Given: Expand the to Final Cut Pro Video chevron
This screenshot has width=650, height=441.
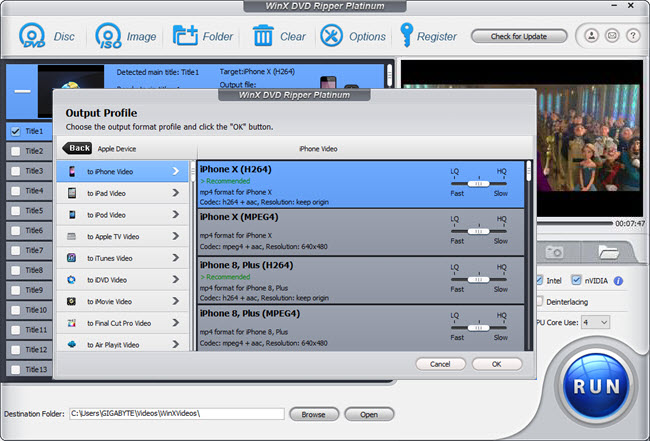Looking at the screenshot, I should click(x=176, y=323).
